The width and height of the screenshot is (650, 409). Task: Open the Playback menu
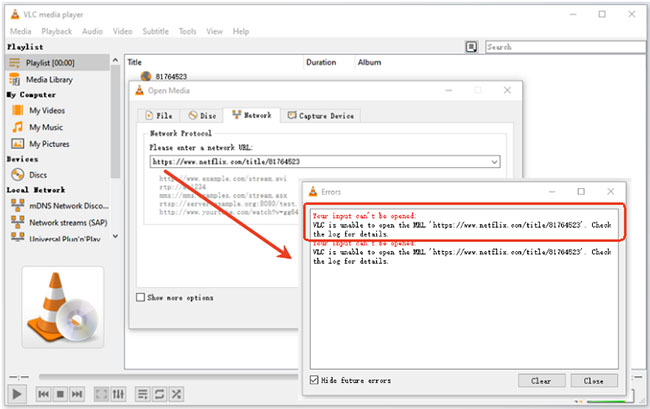tap(56, 31)
